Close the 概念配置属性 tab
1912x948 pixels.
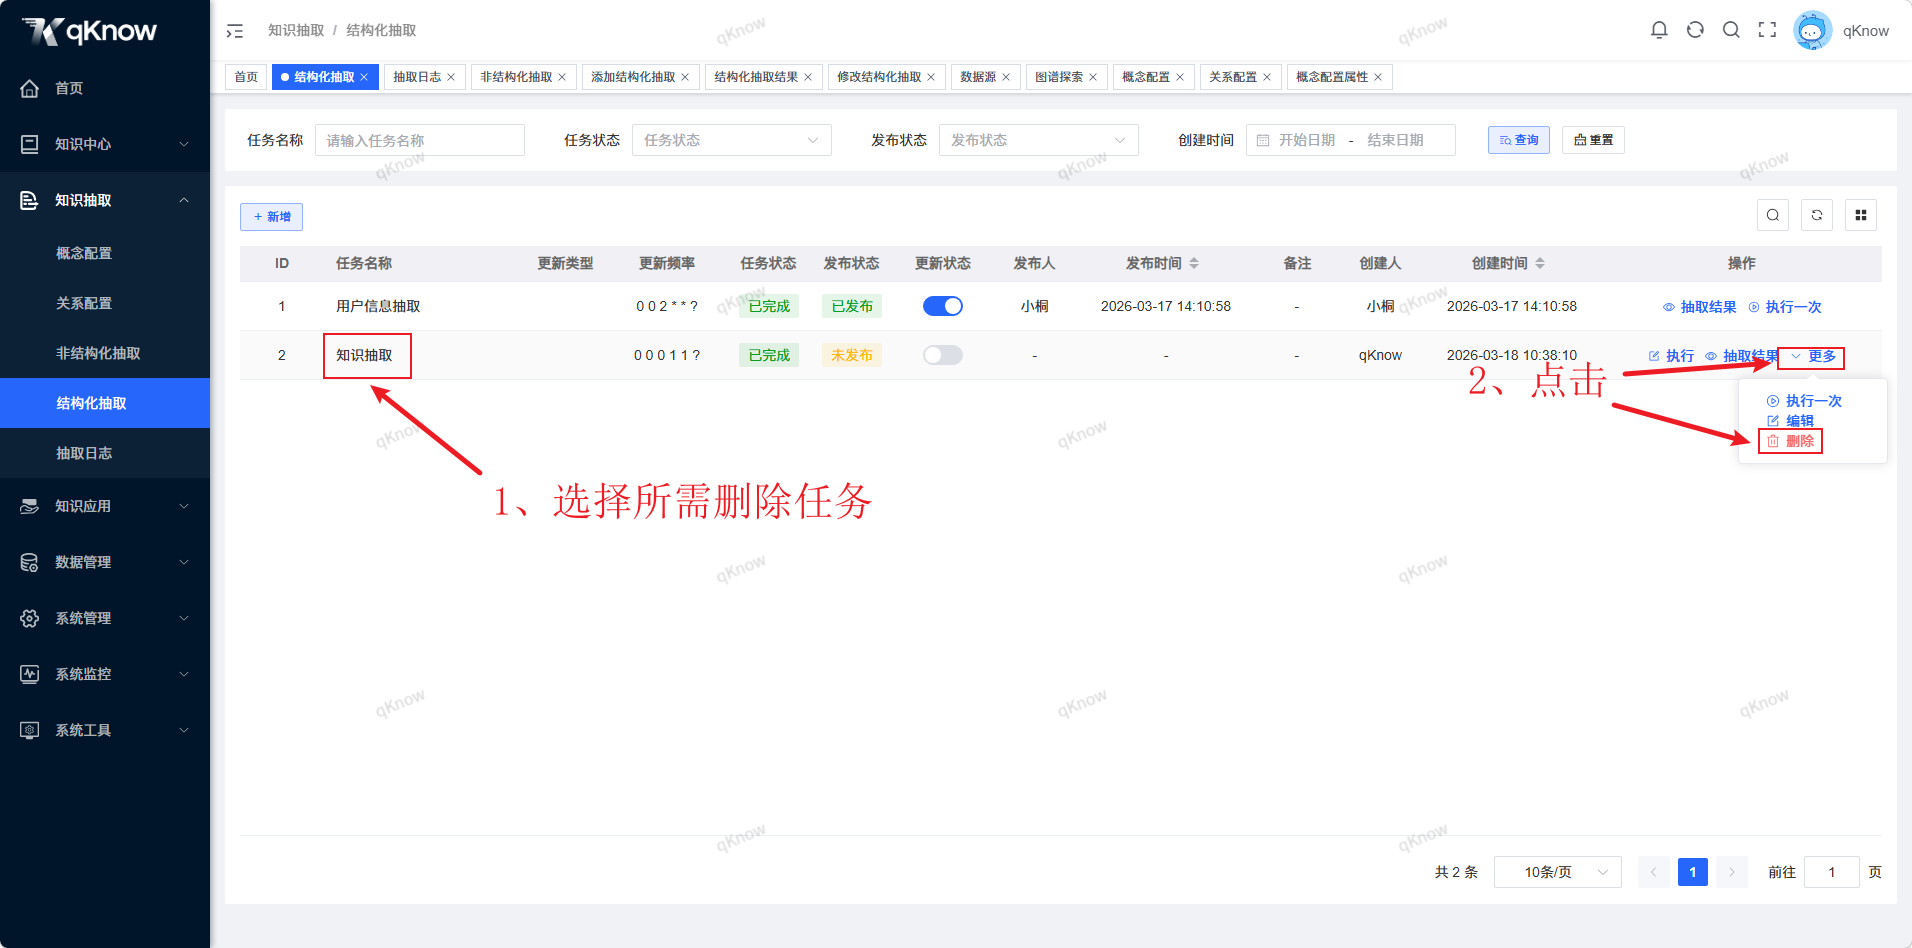[1378, 77]
